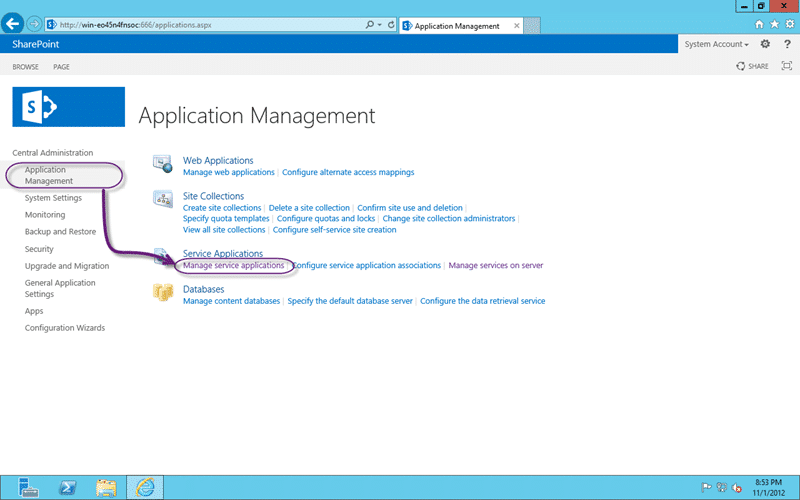The height and width of the screenshot is (500, 800).
Task: Open the PAGE ribbon tab
Action: pos(61,67)
